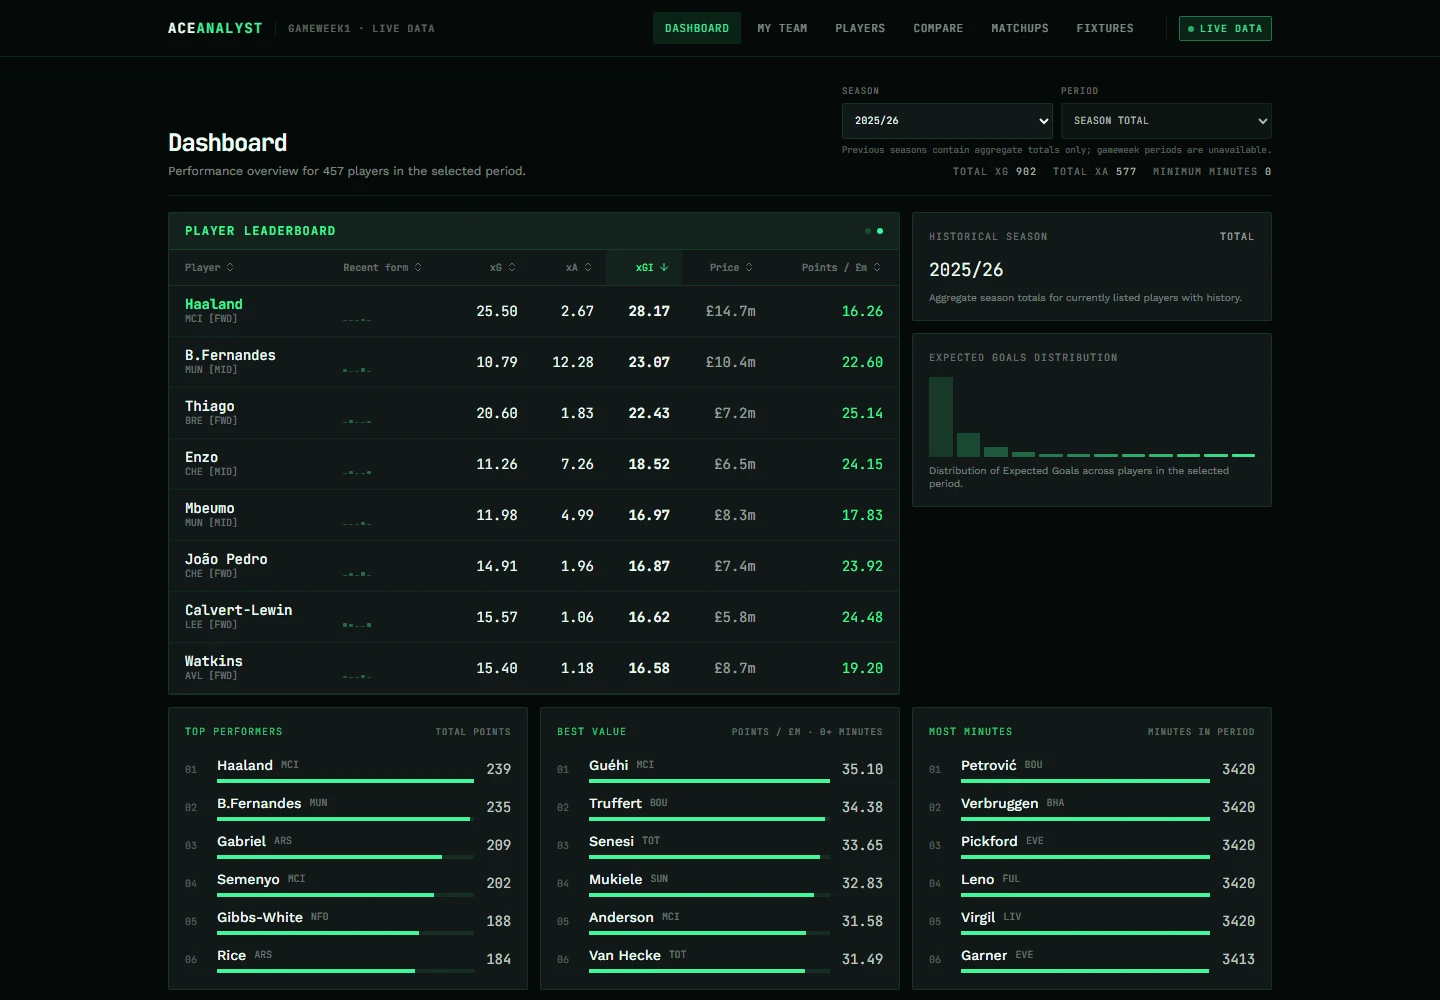
Task: Click the tallest Expected Goals distribution bar
Action: (941, 417)
